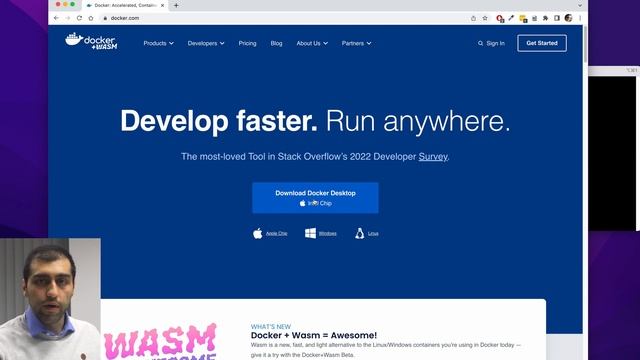Click the Linux download link
Image resolution: width=640 pixels, height=360 pixels.
coord(373,233)
